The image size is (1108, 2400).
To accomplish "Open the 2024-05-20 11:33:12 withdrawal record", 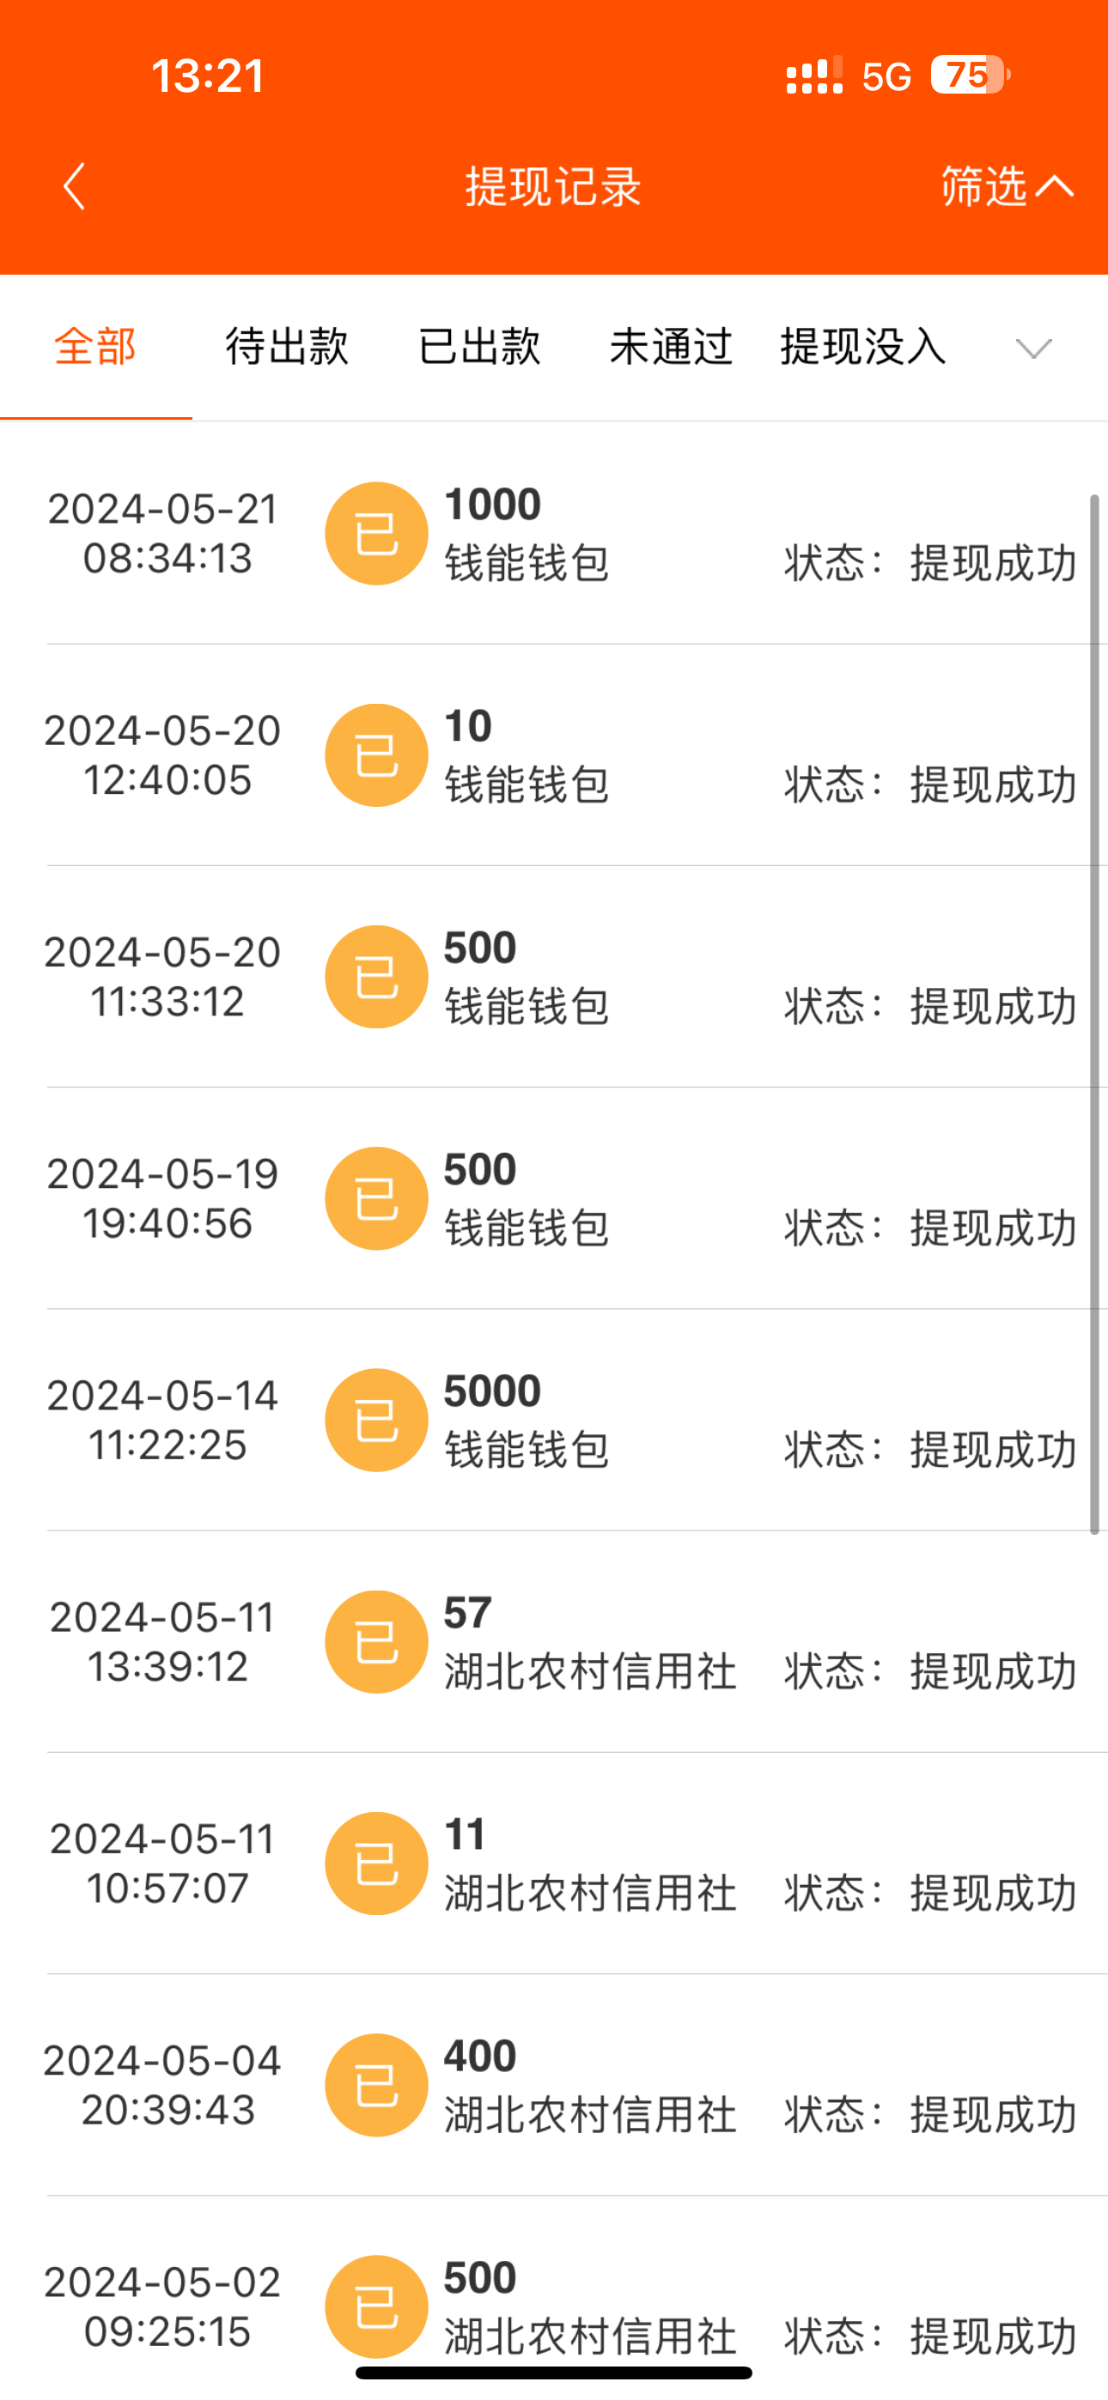I will click(x=560, y=977).
